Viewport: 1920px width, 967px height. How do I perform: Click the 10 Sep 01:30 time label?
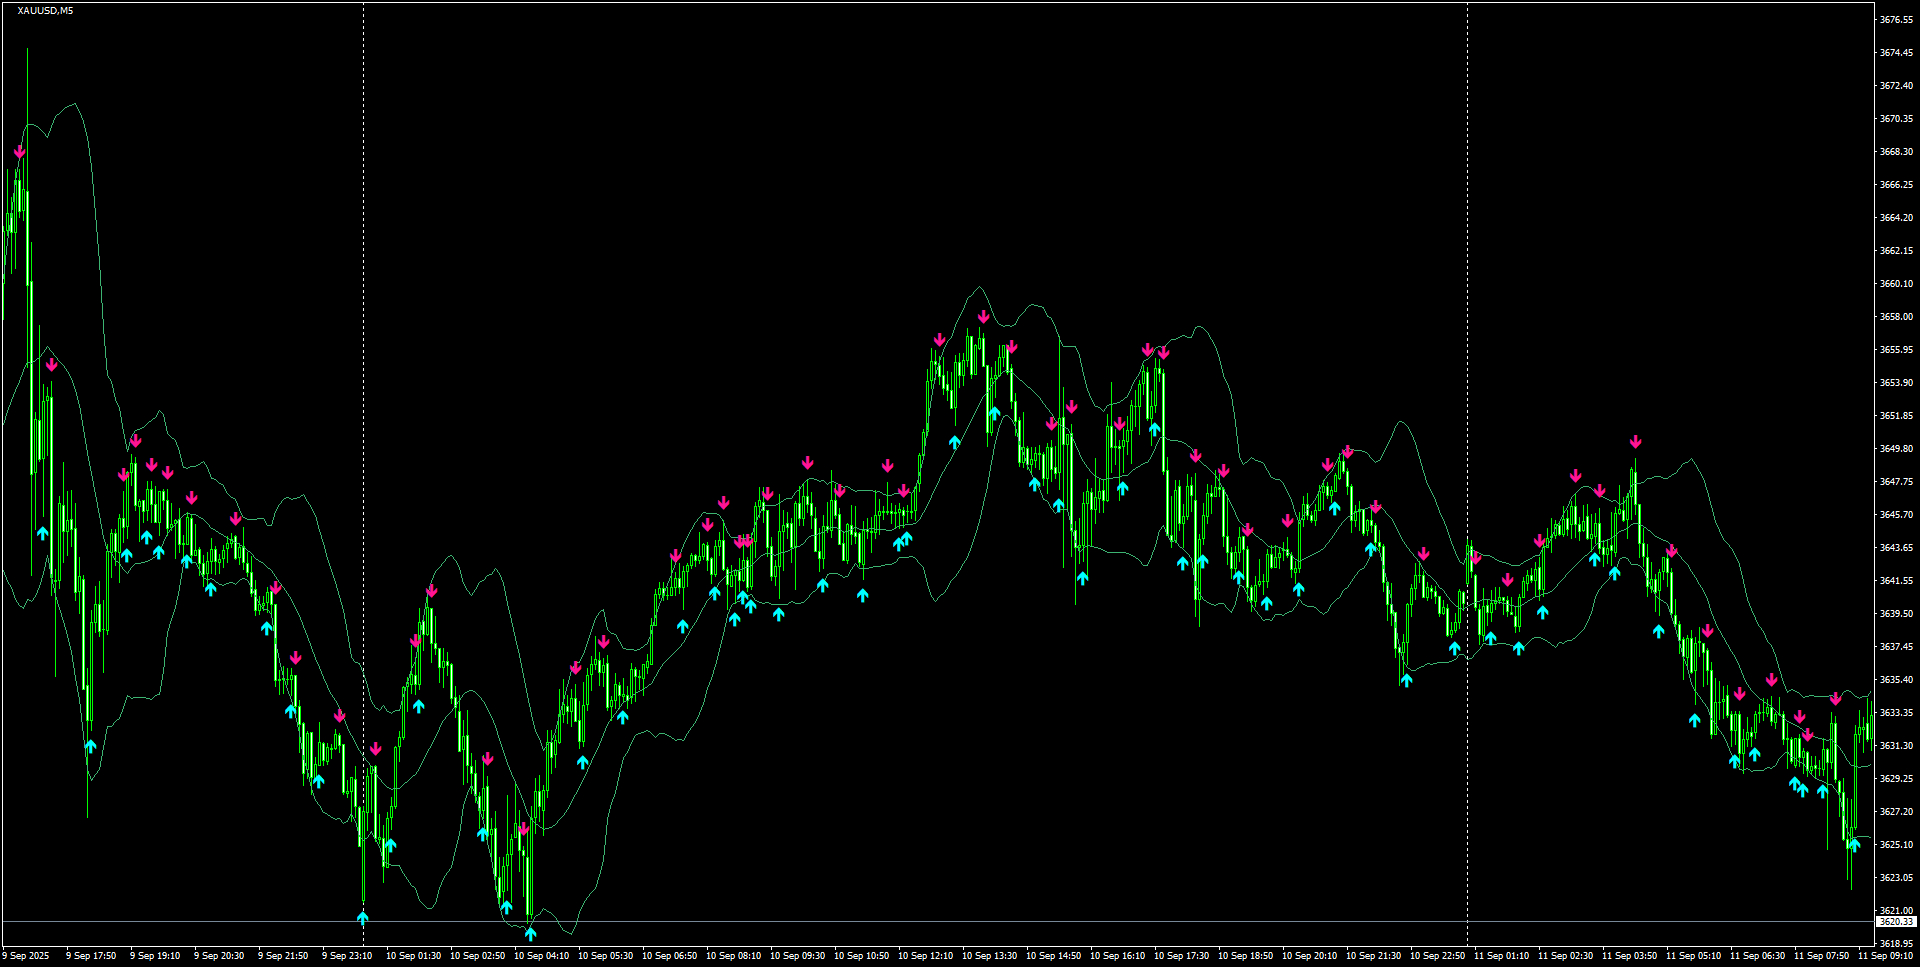[413, 956]
